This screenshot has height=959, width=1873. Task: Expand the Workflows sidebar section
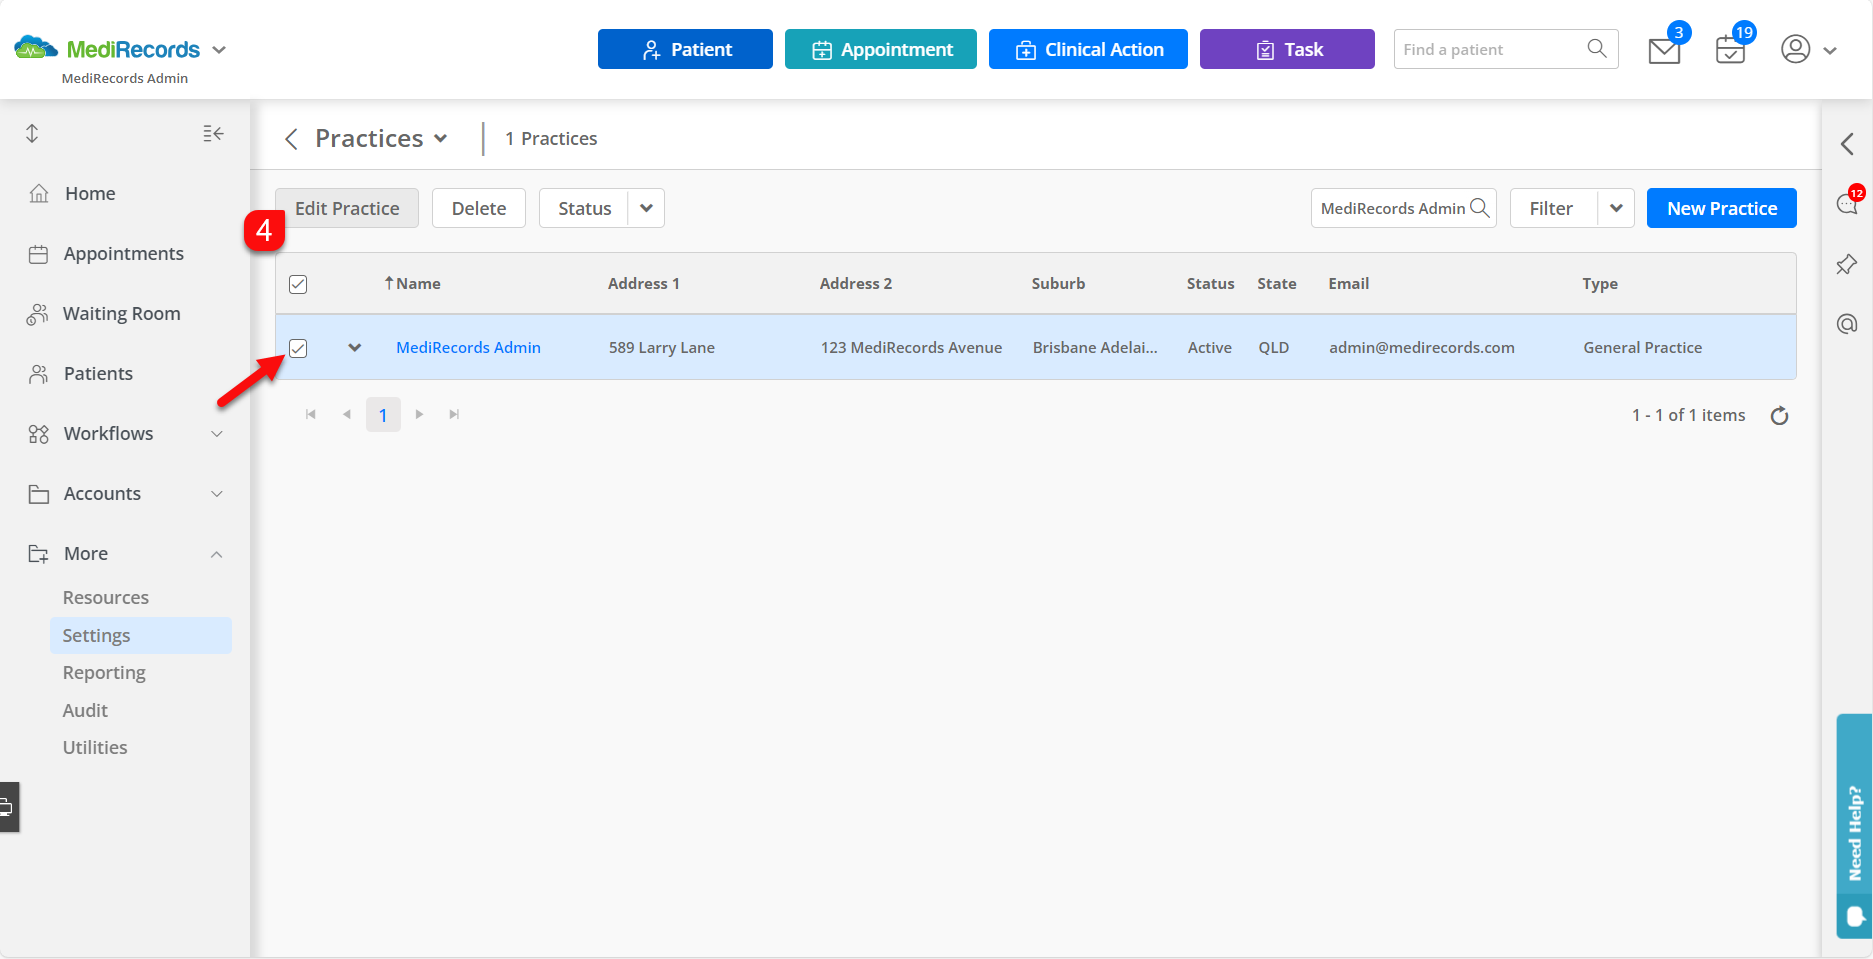coord(217,434)
